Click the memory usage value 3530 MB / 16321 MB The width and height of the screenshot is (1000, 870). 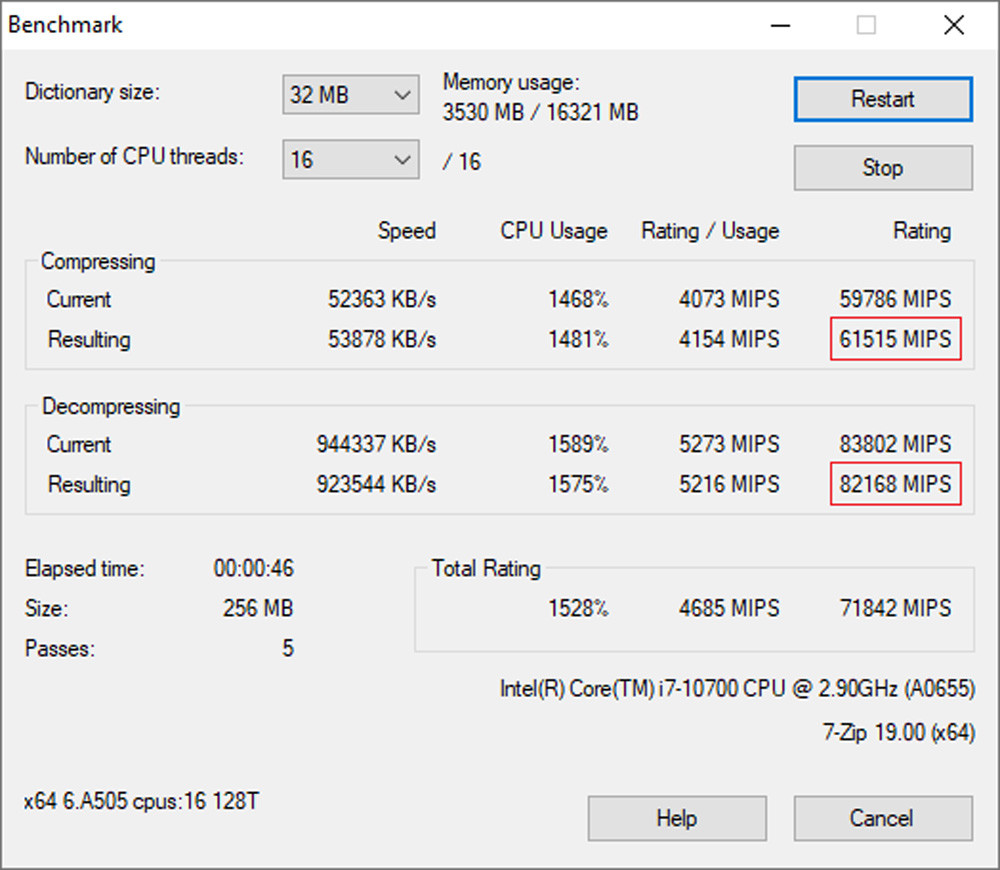pos(540,113)
